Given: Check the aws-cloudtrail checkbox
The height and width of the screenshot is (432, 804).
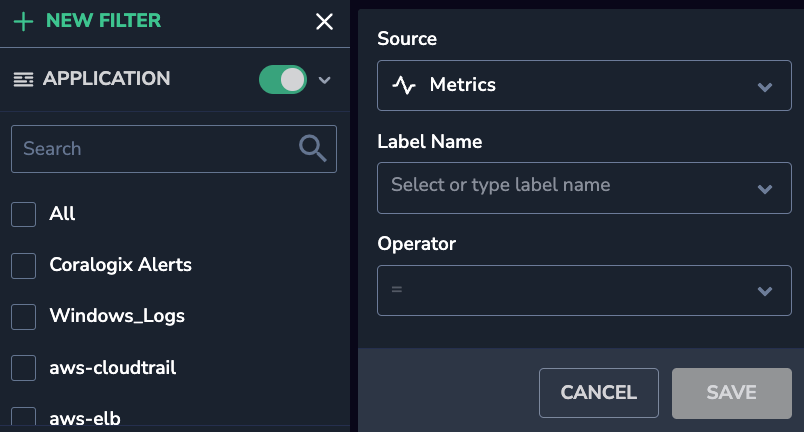Looking at the screenshot, I should (x=24, y=368).
